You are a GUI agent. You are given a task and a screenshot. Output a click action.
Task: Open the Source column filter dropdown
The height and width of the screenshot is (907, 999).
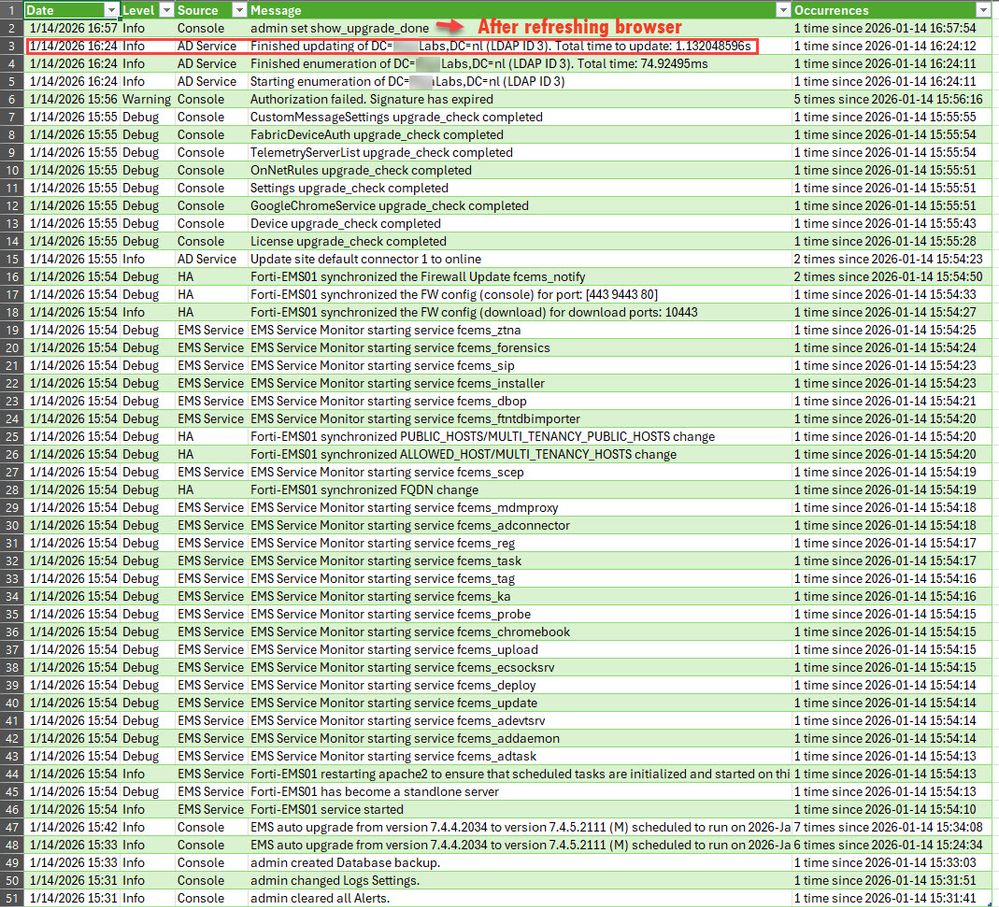237,10
